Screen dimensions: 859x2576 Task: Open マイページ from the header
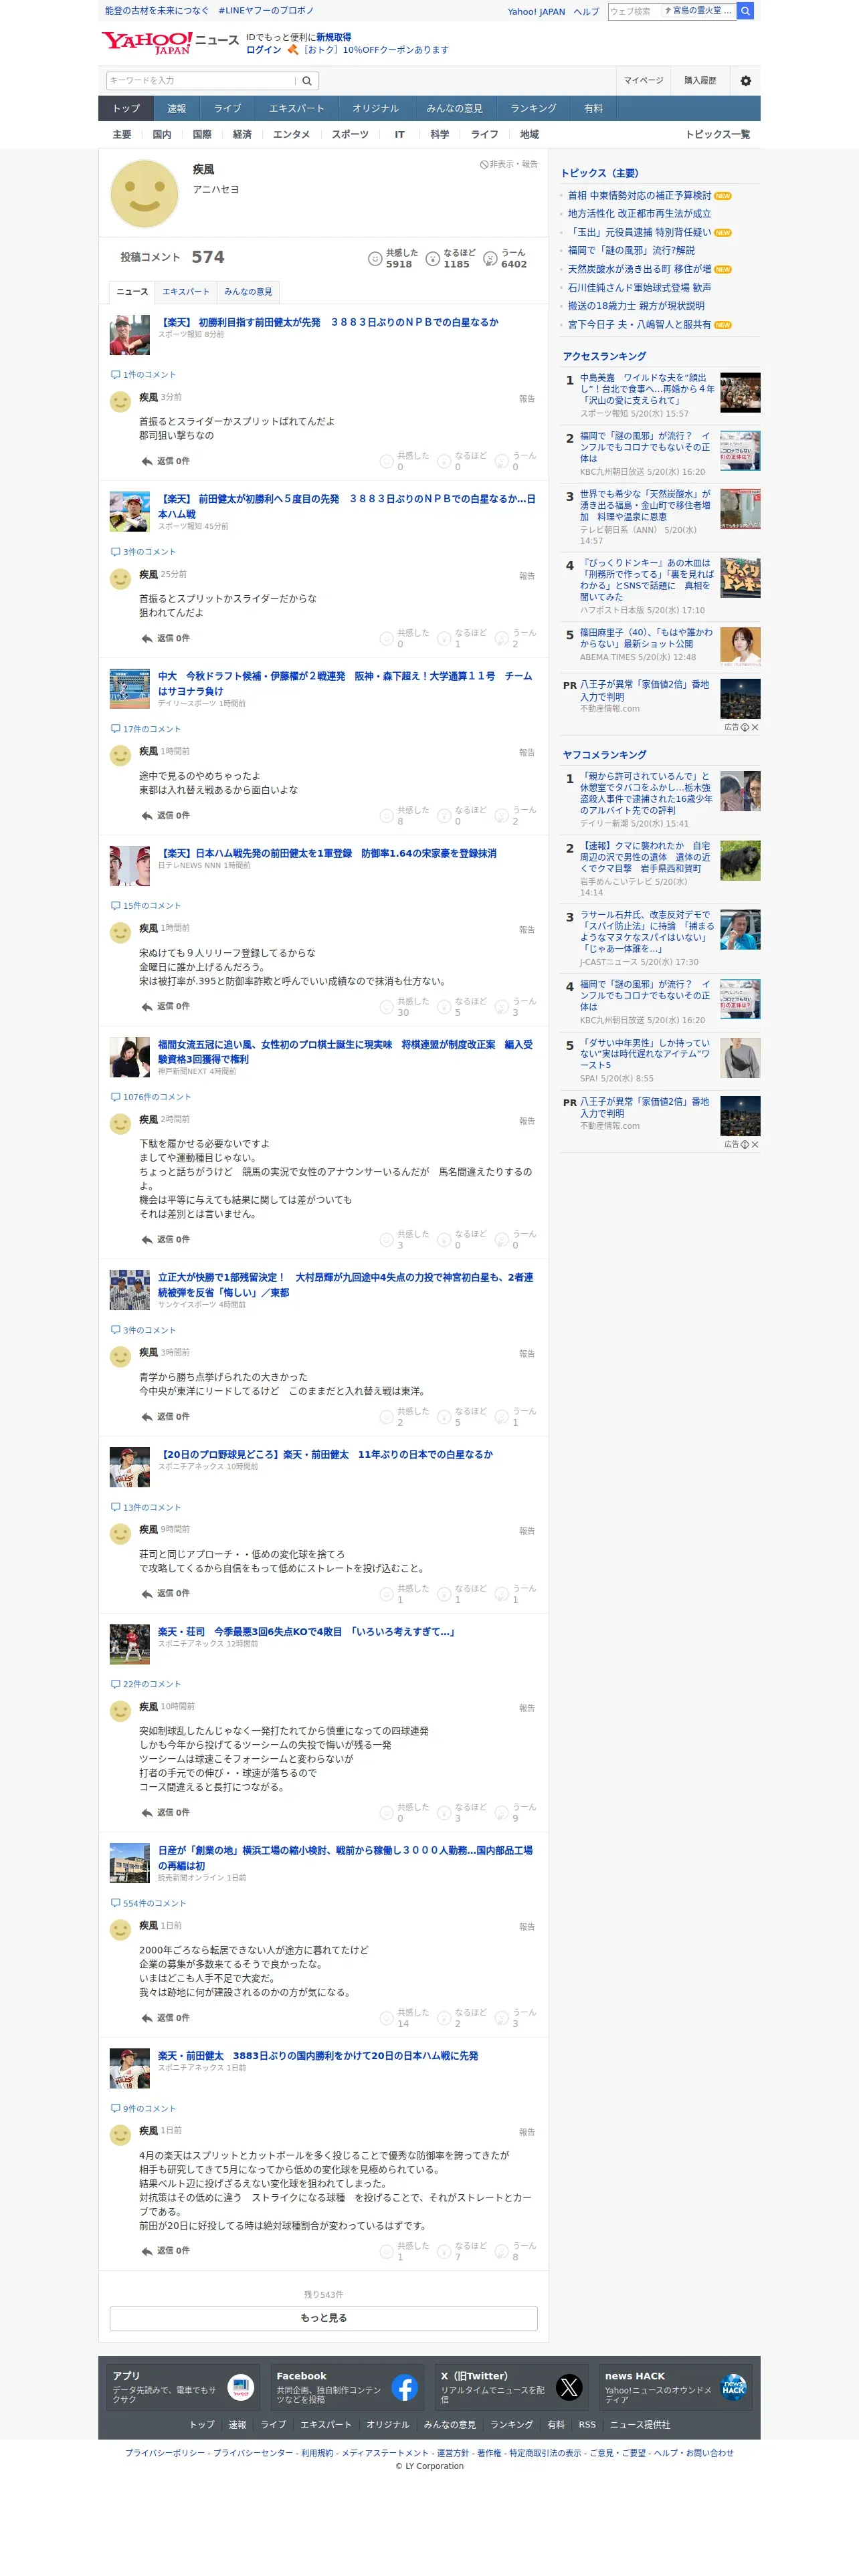(643, 81)
